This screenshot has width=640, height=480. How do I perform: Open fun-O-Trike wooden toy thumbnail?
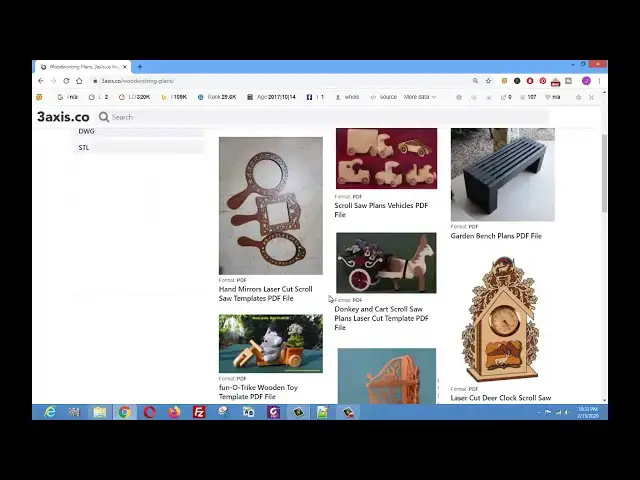point(271,343)
